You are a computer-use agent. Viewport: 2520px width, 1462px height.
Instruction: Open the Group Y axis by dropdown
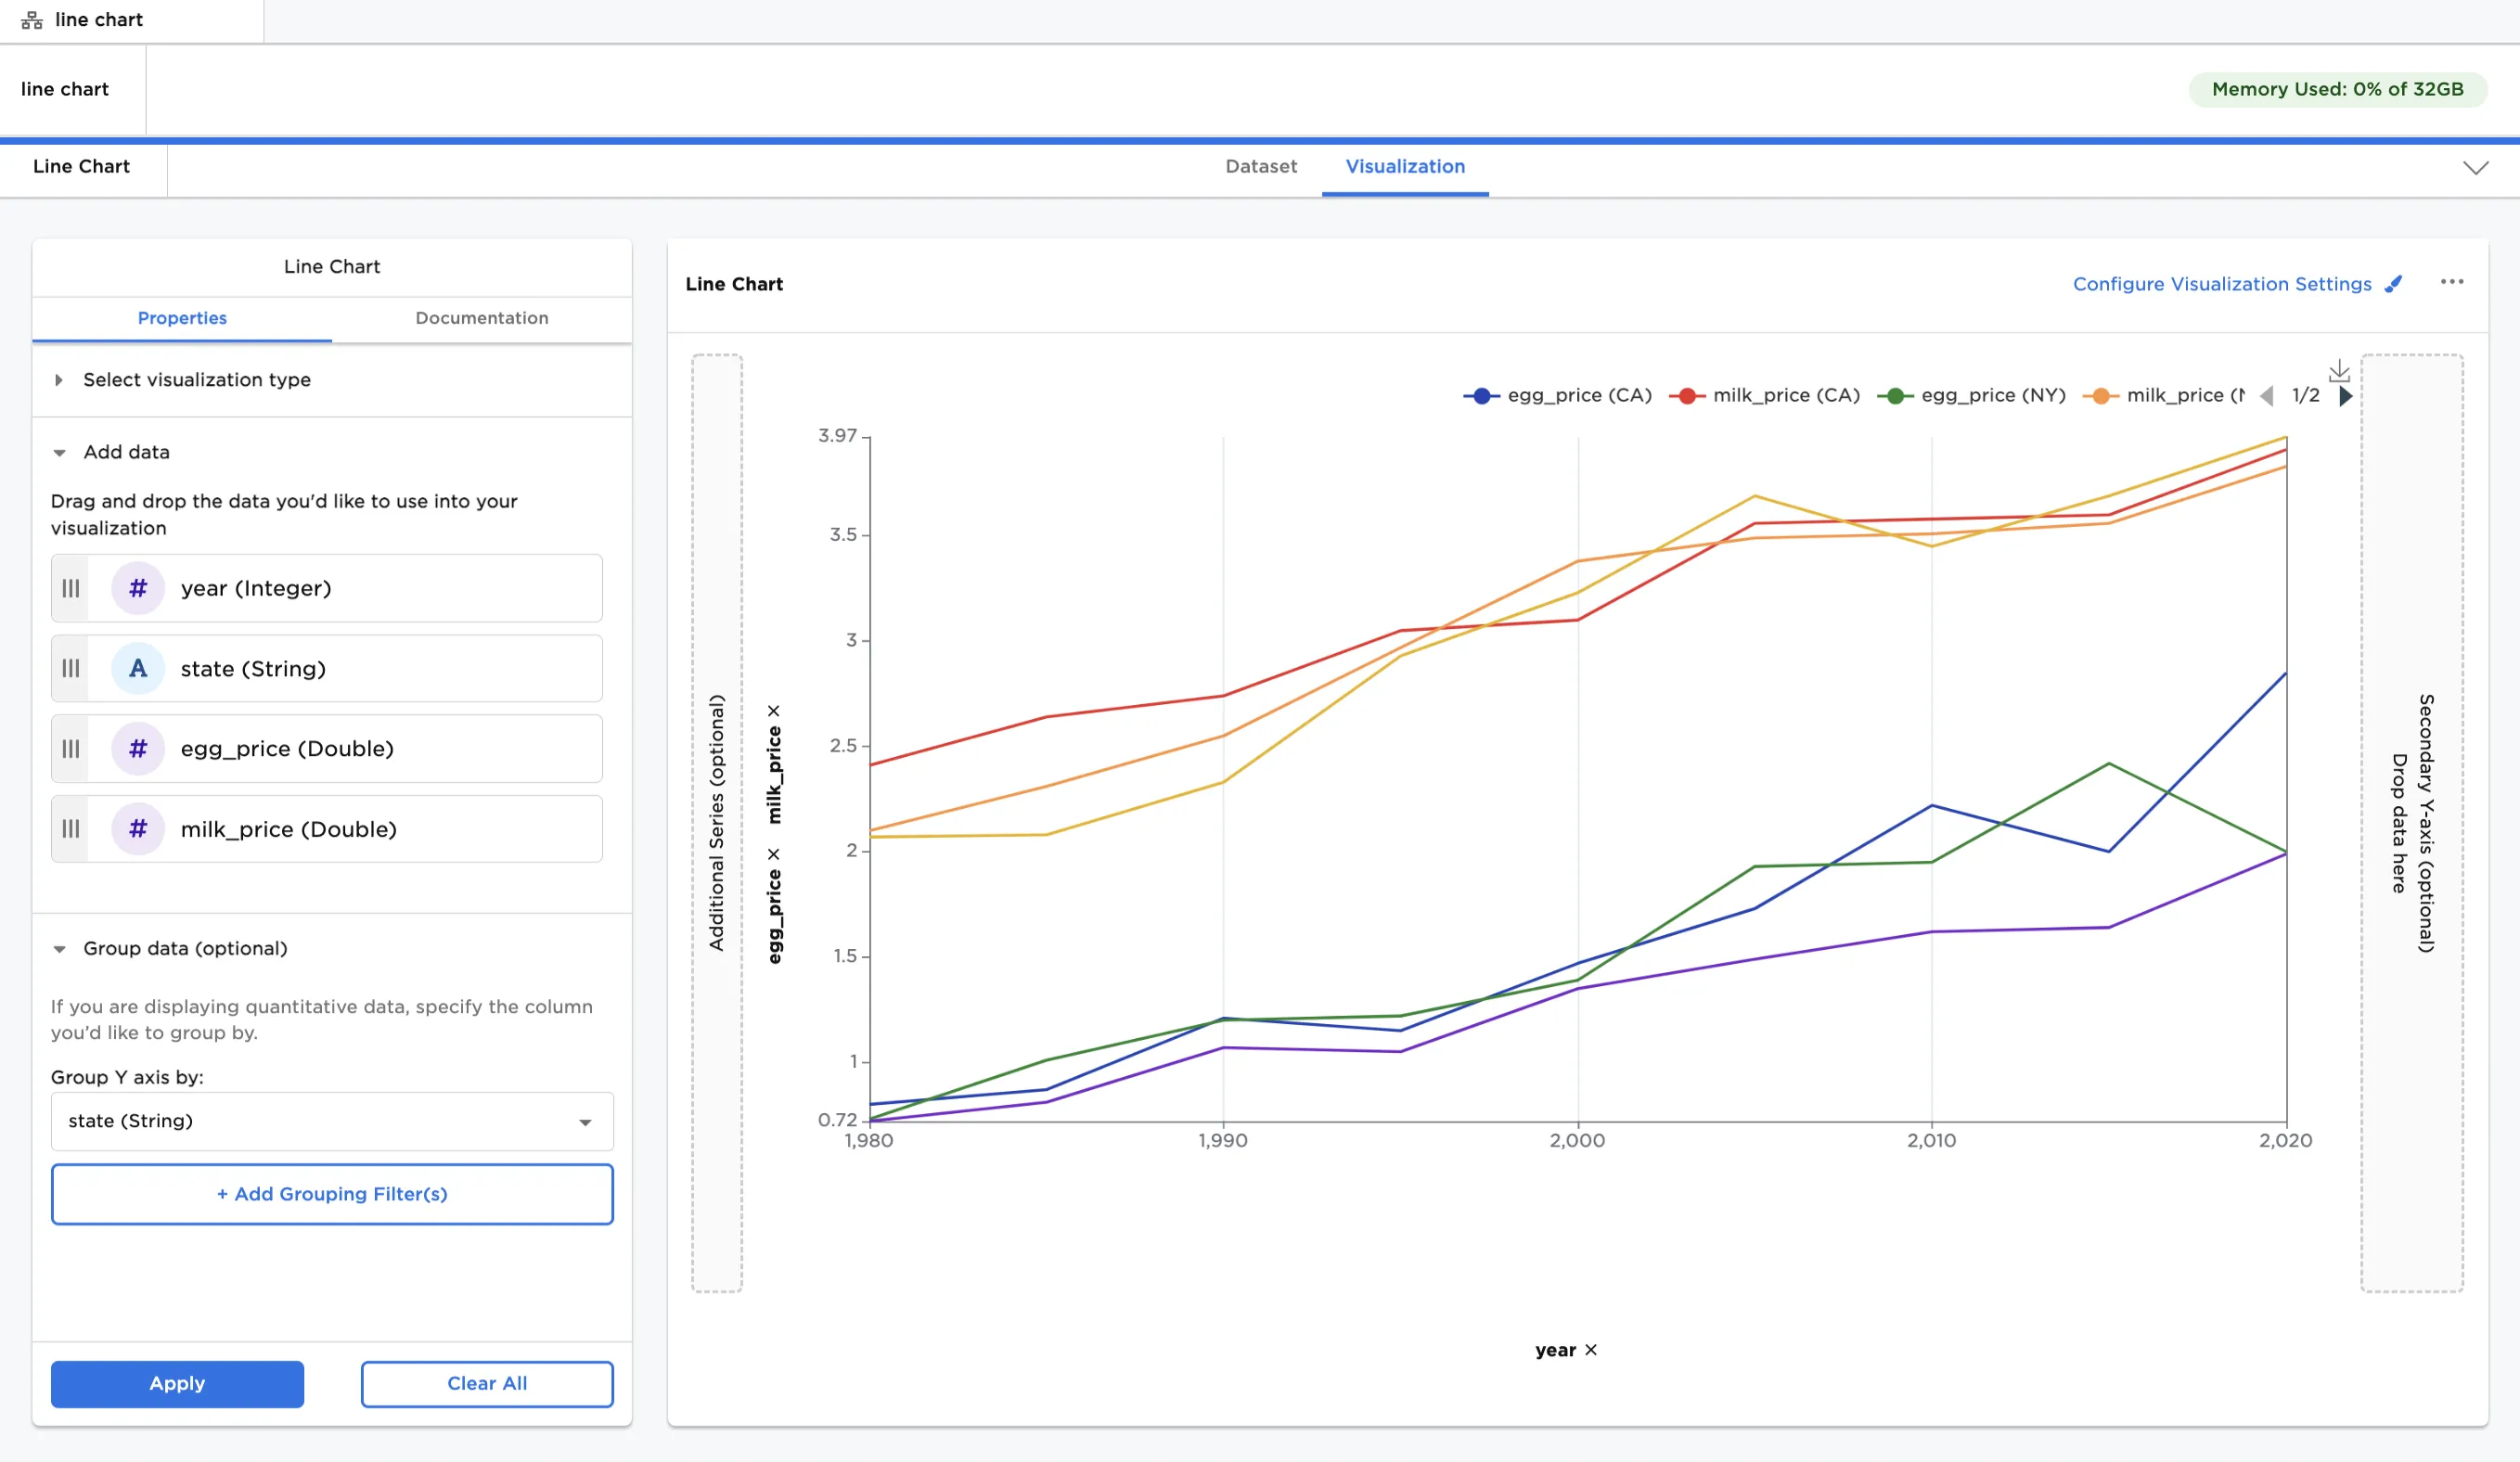tap(331, 1121)
